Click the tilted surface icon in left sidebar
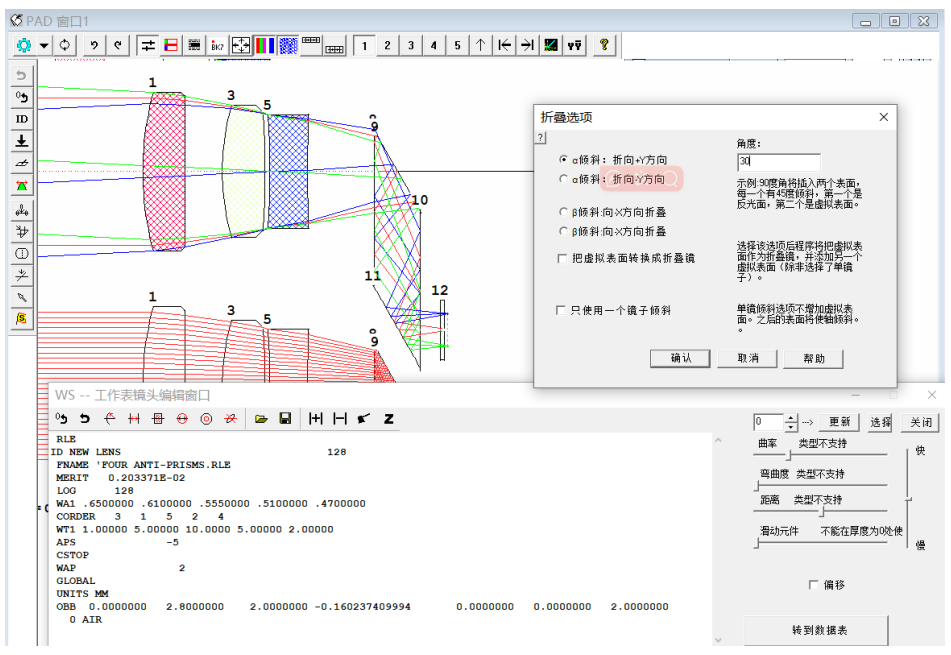Screen dimensions: 951x655 [22, 163]
